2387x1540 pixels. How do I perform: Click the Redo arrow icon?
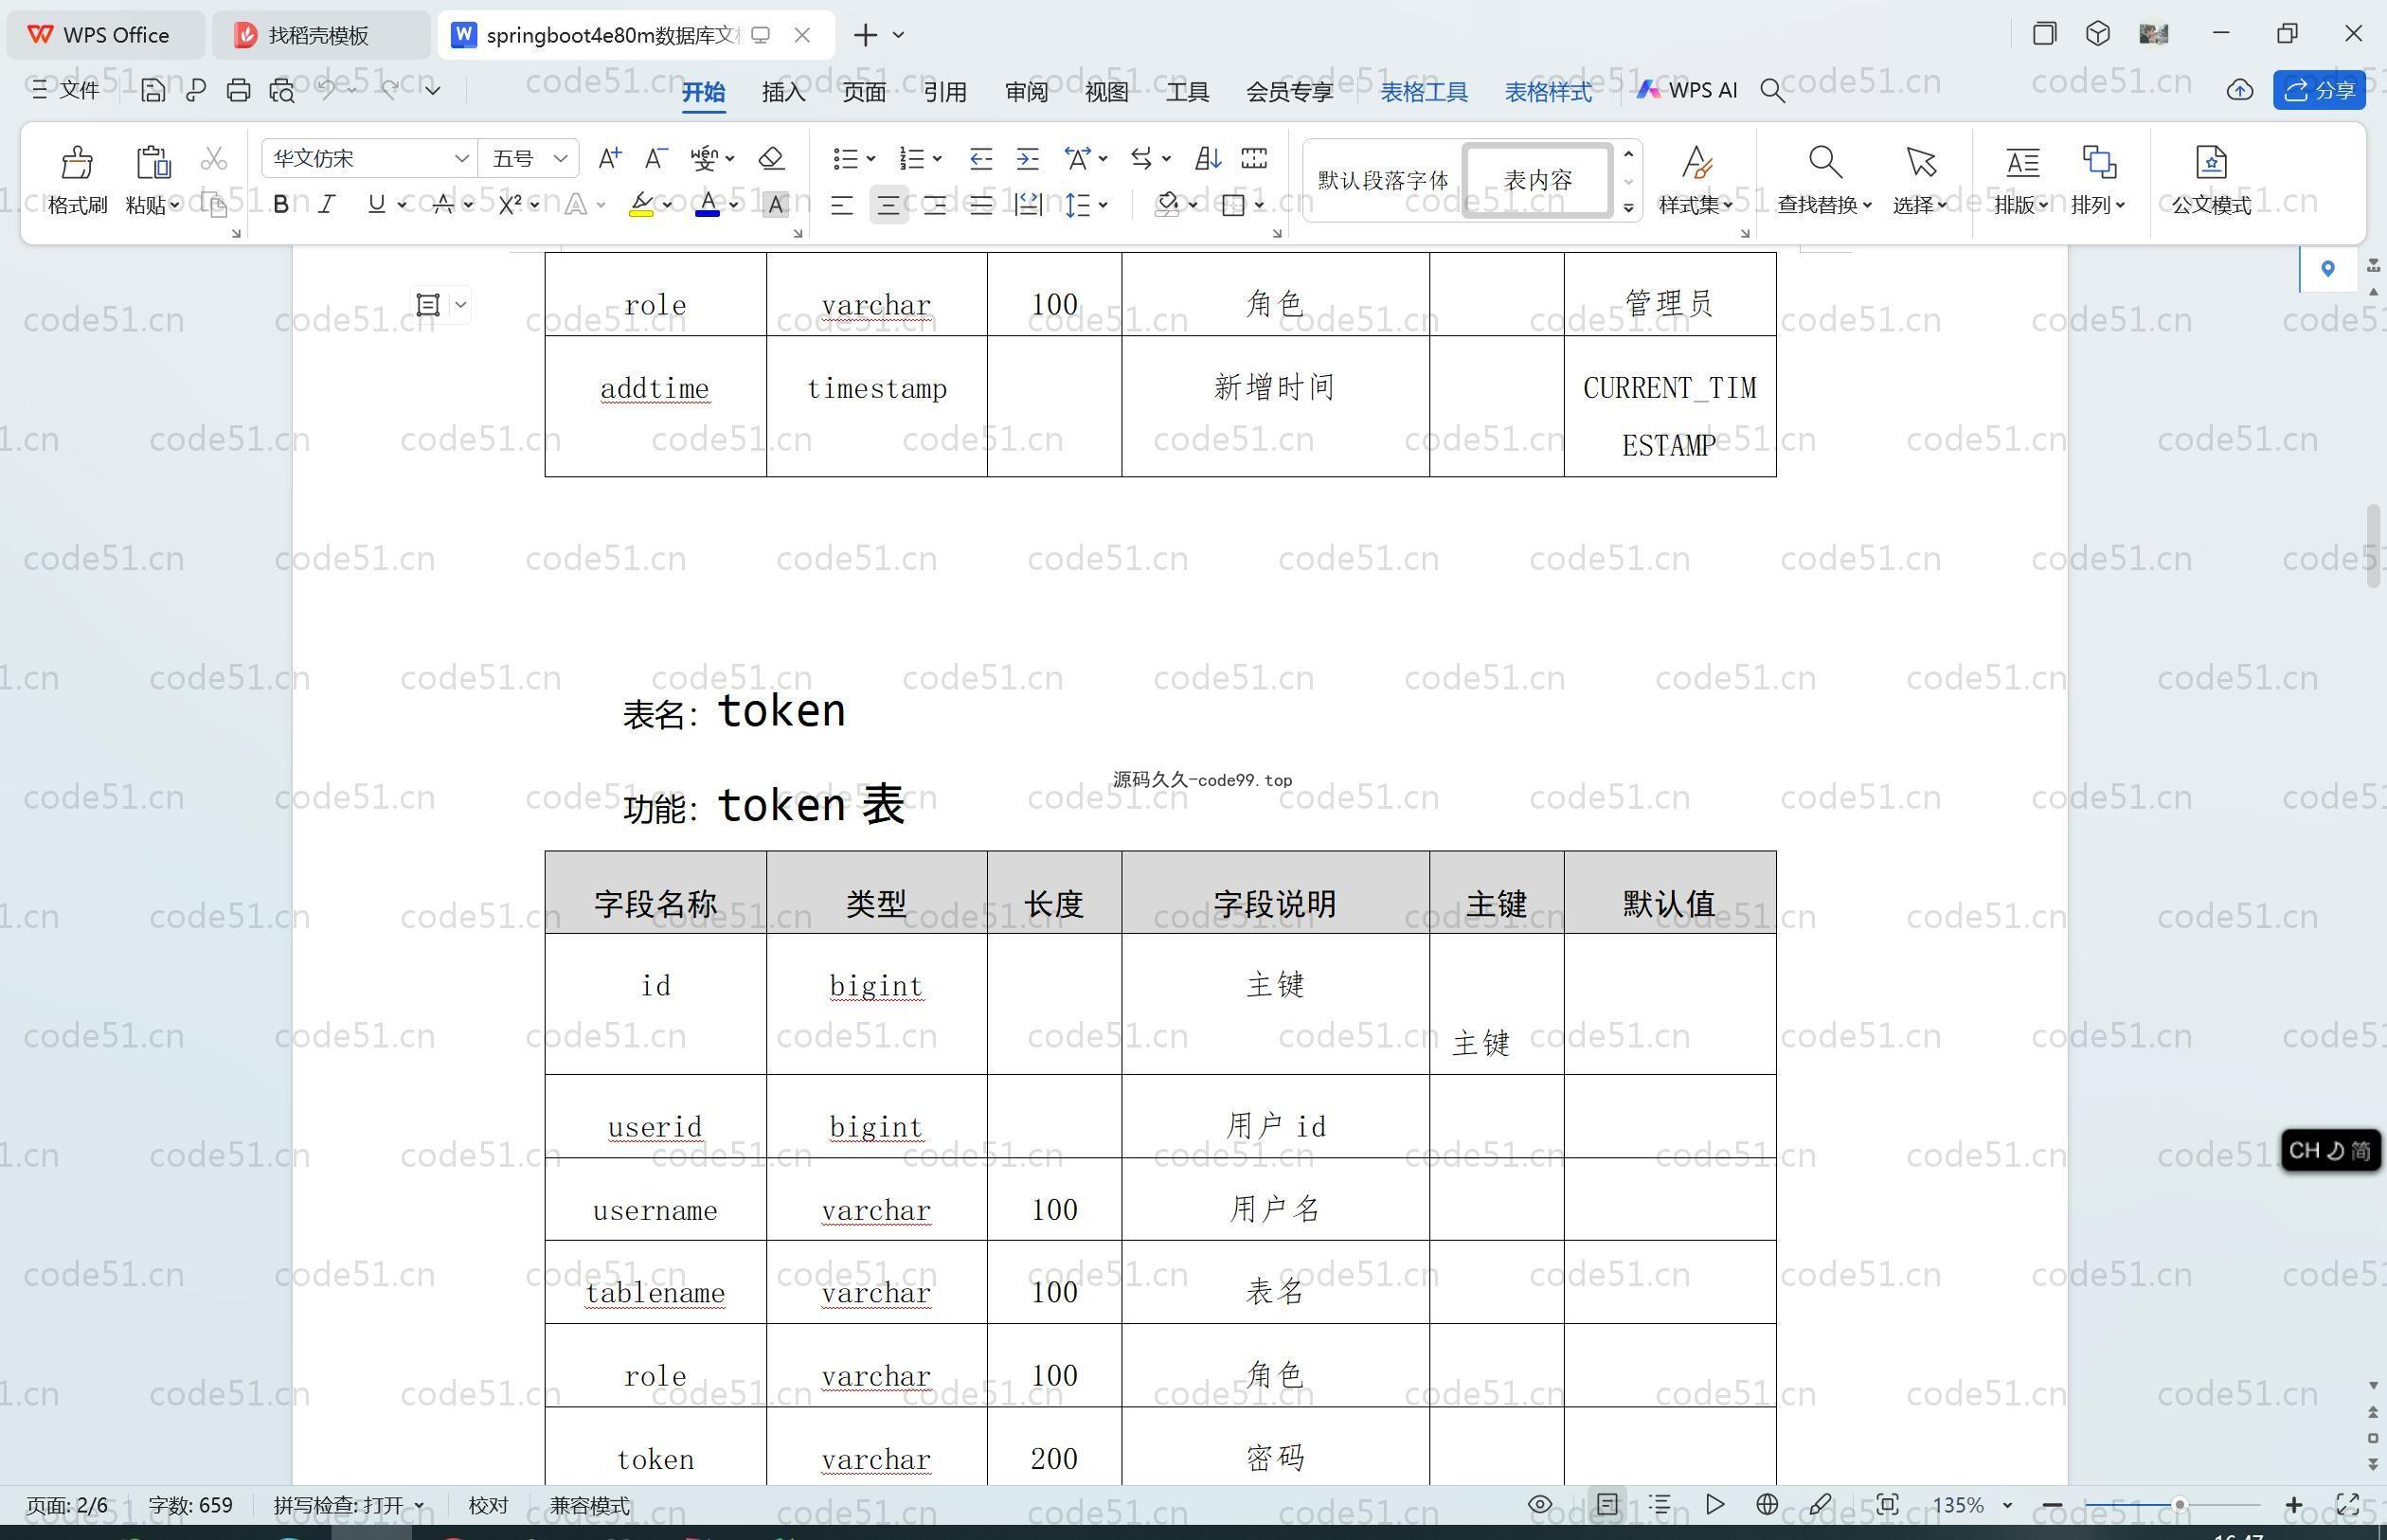pos(389,90)
